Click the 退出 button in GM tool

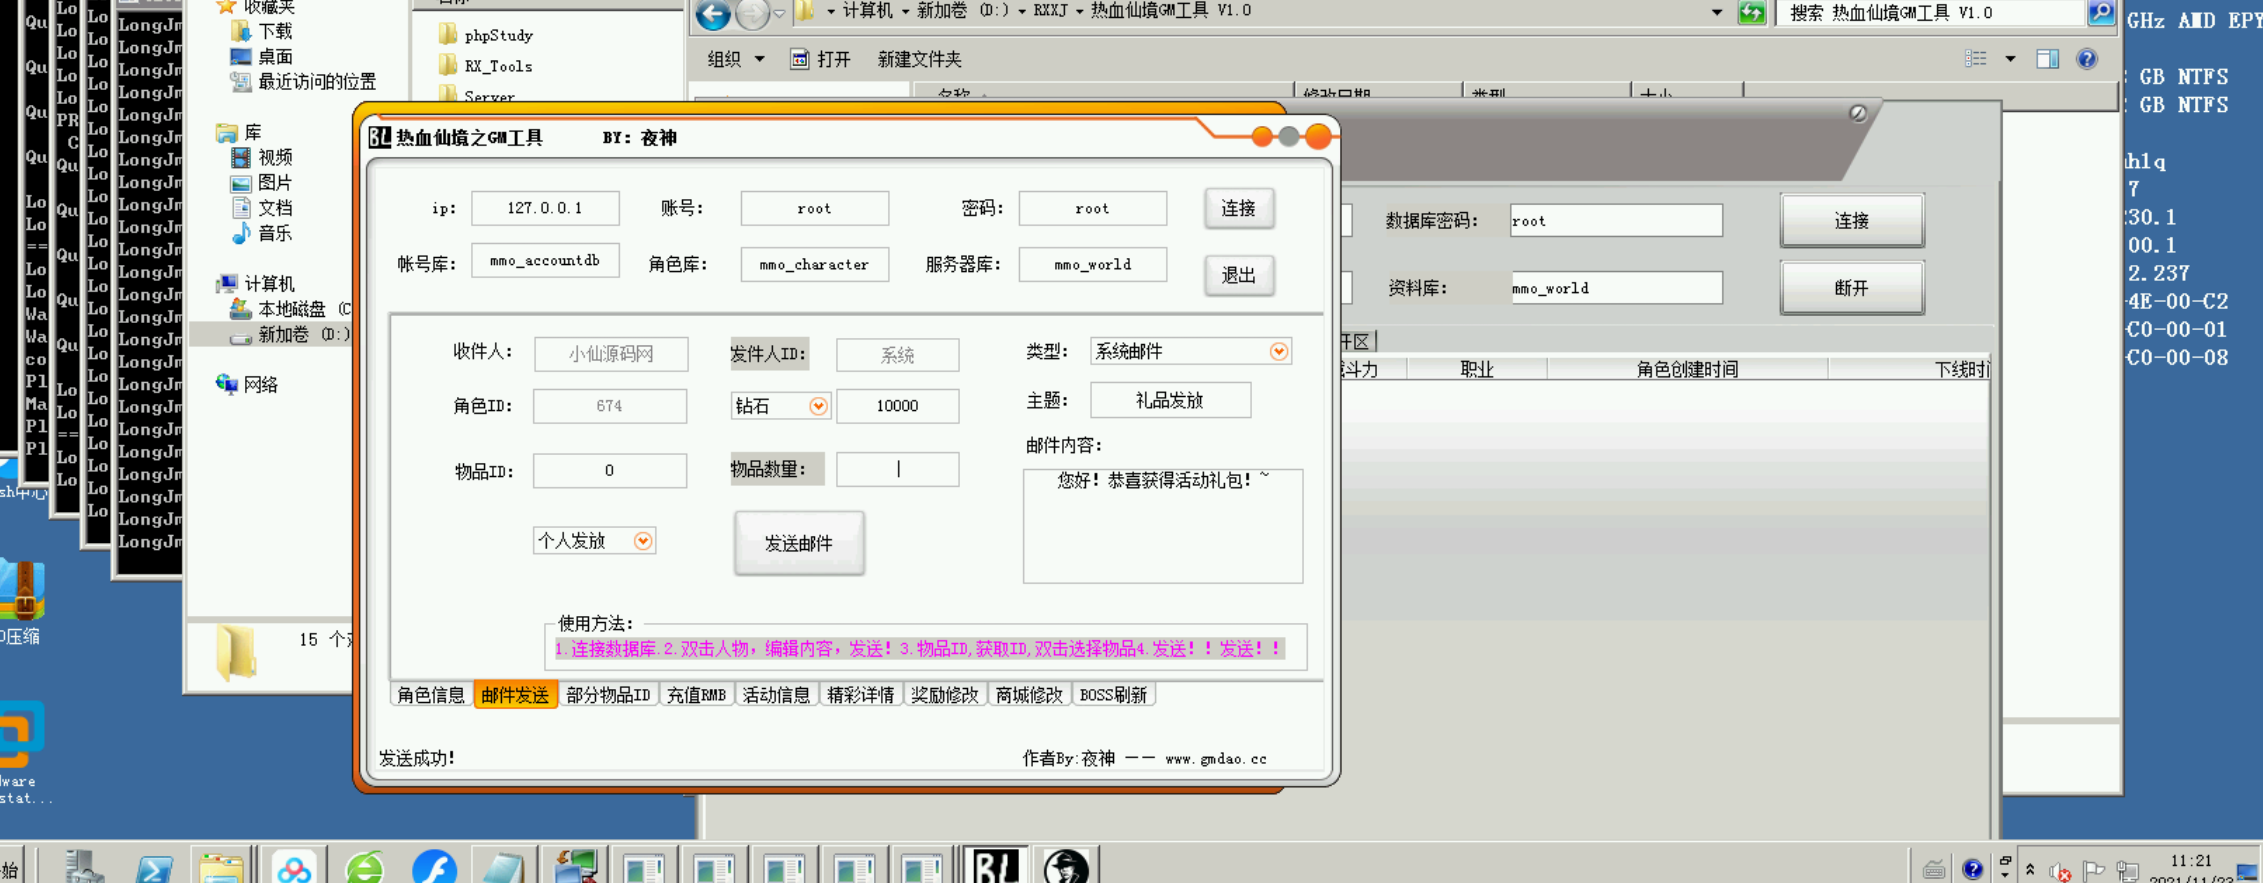click(x=1238, y=275)
